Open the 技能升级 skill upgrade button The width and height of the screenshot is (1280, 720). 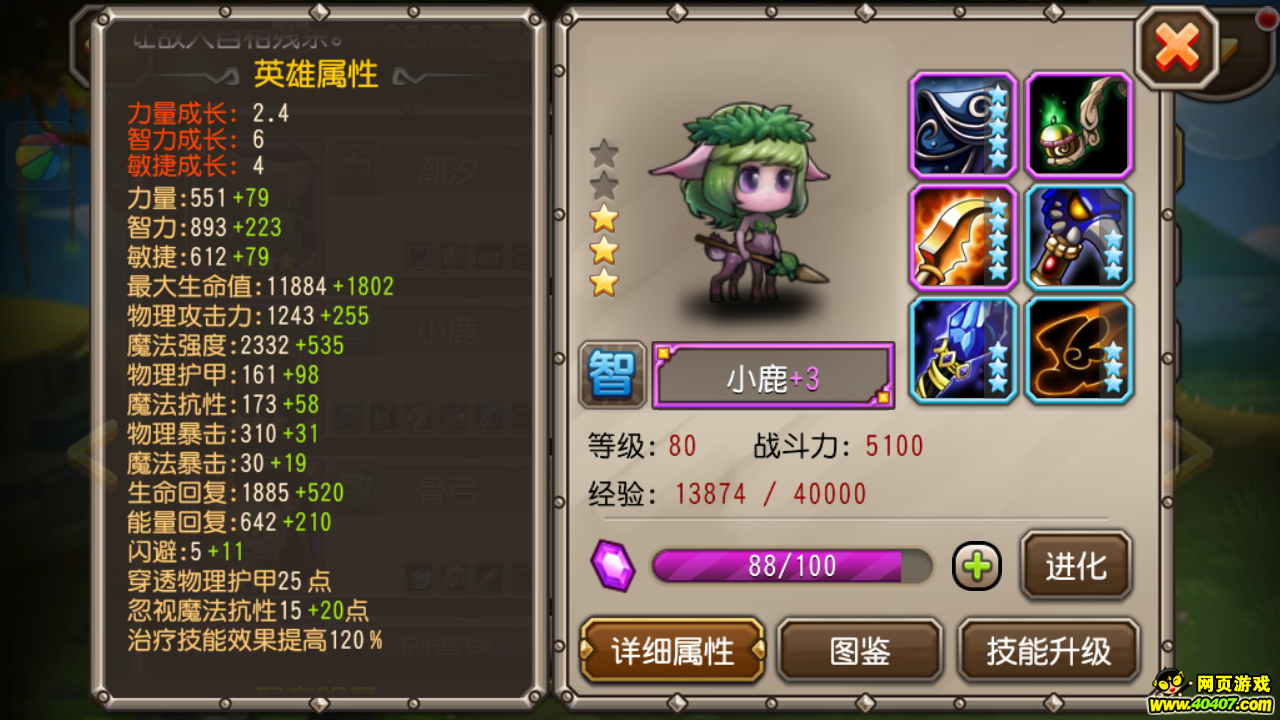[1049, 651]
